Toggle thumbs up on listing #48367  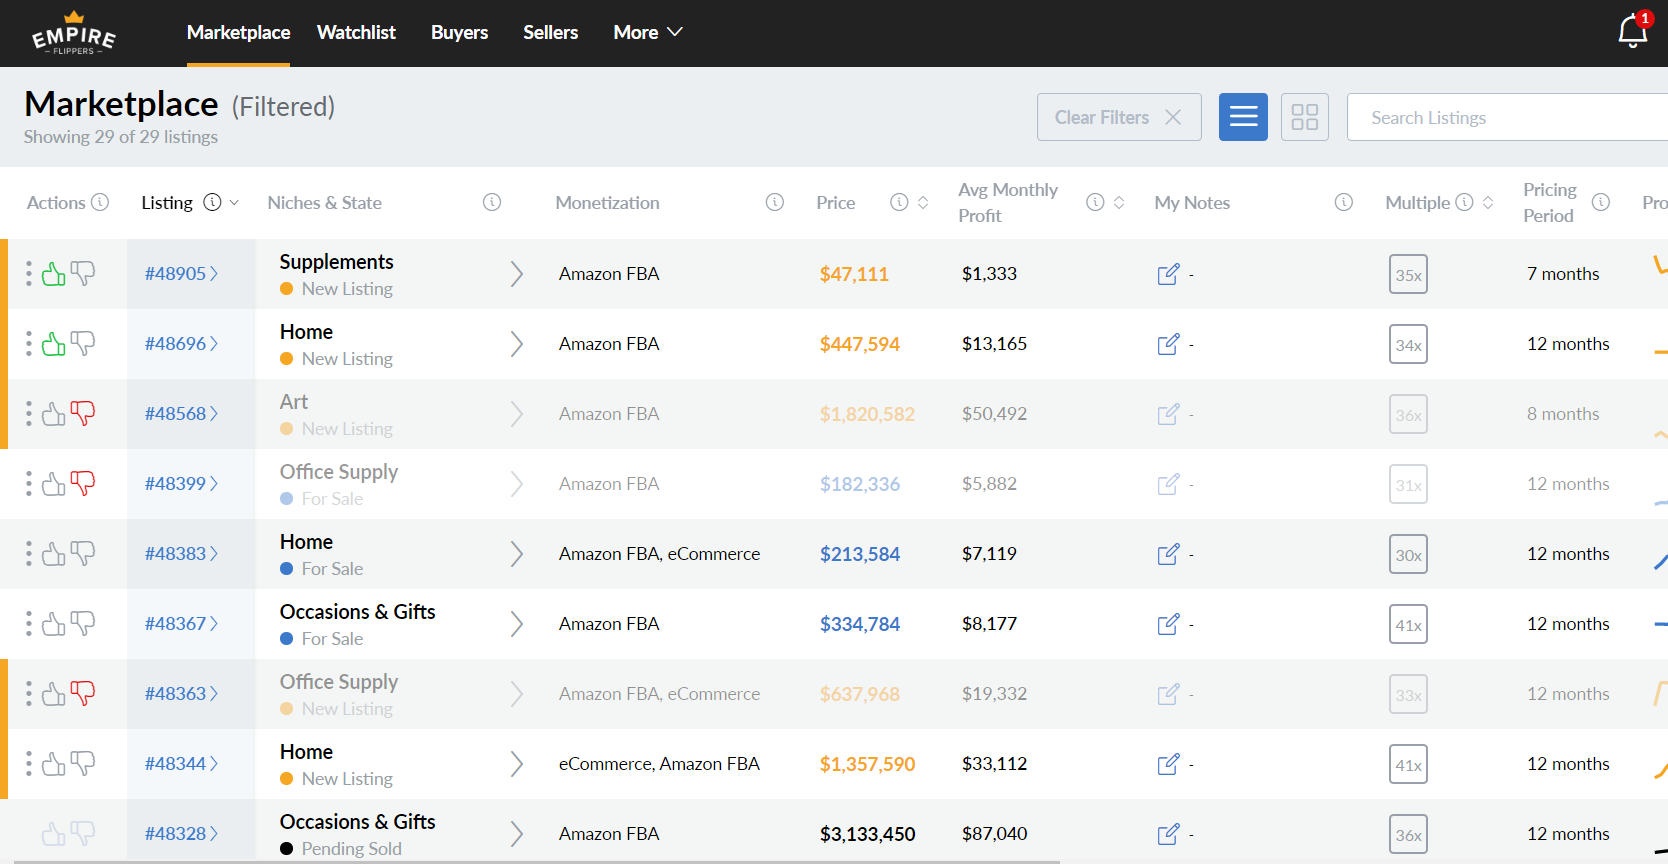click(54, 624)
